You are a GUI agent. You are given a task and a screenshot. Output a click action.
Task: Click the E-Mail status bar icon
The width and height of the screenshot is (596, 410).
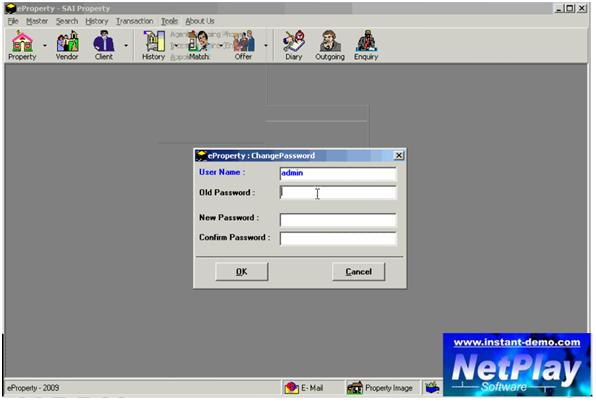[292, 388]
